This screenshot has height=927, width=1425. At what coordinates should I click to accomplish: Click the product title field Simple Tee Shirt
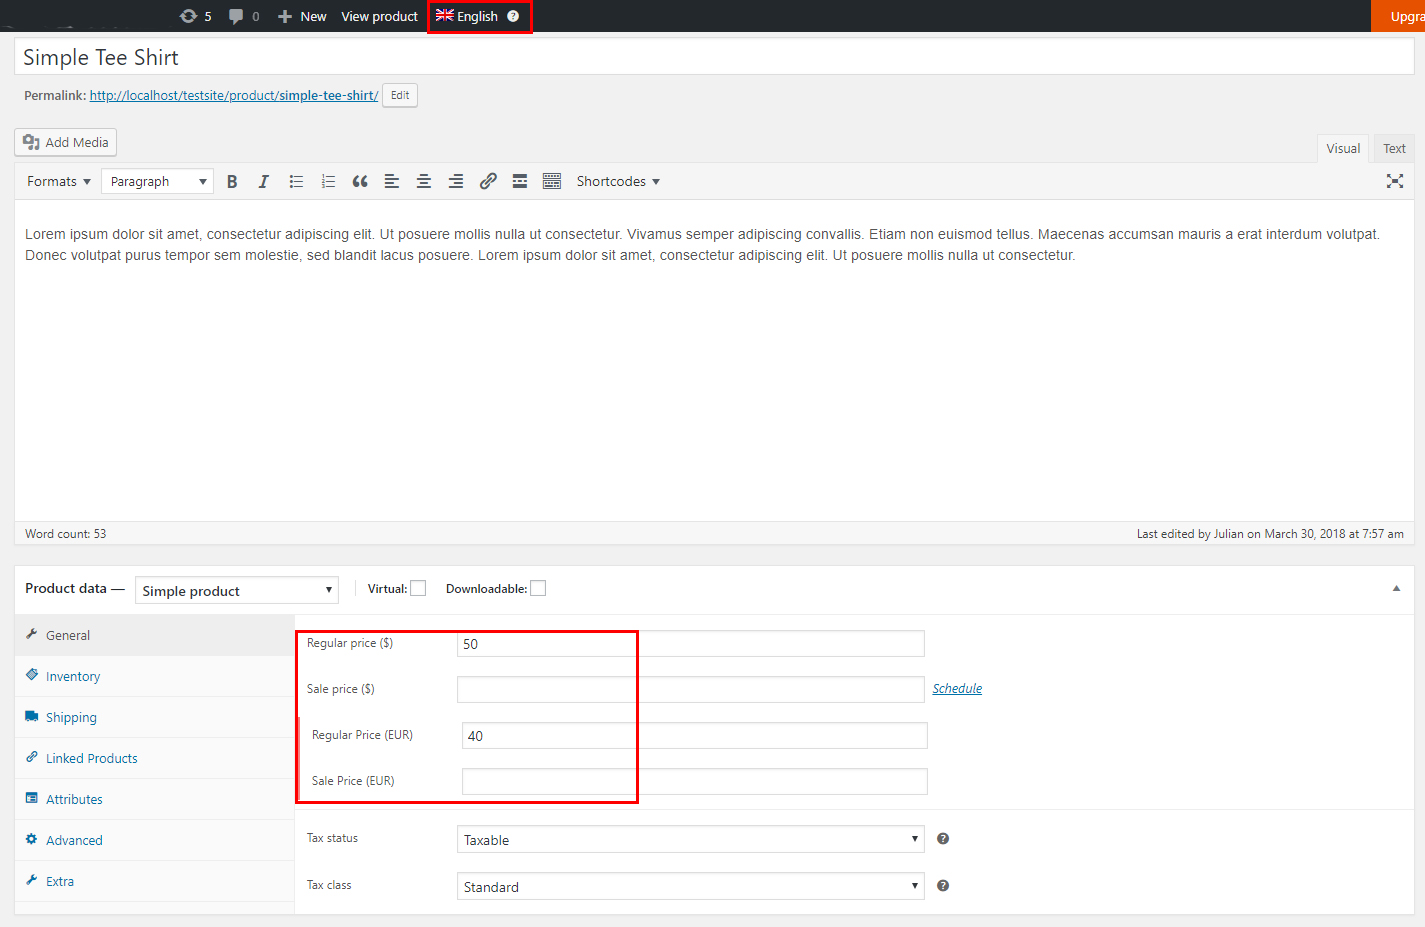click(x=714, y=57)
